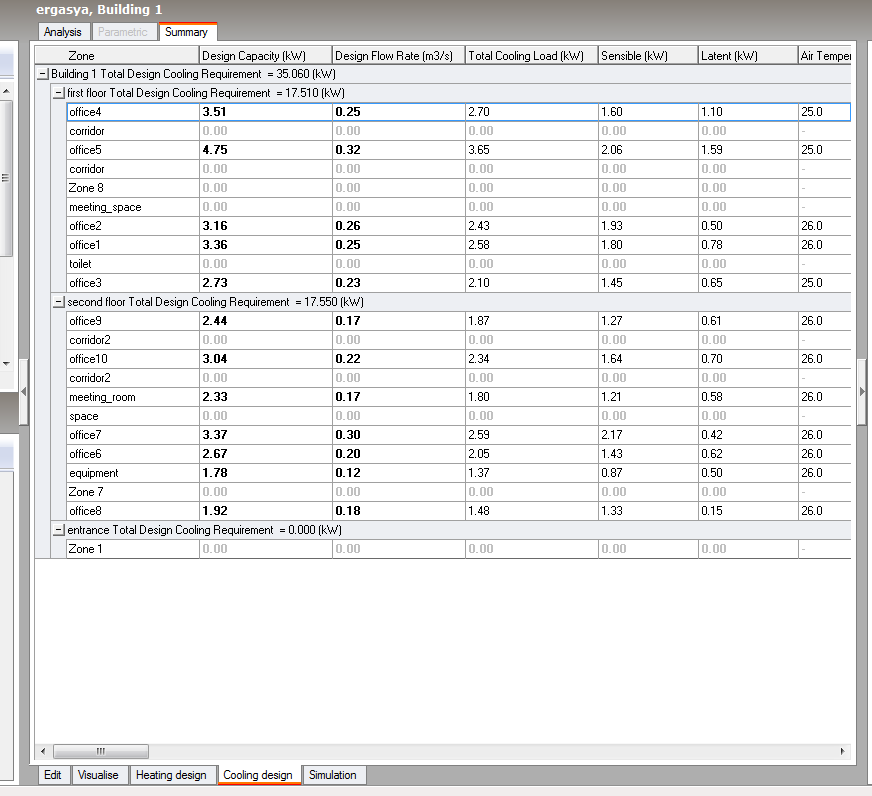872x796 pixels.
Task: Select the office5 zone name
Action: (x=85, y=150)
